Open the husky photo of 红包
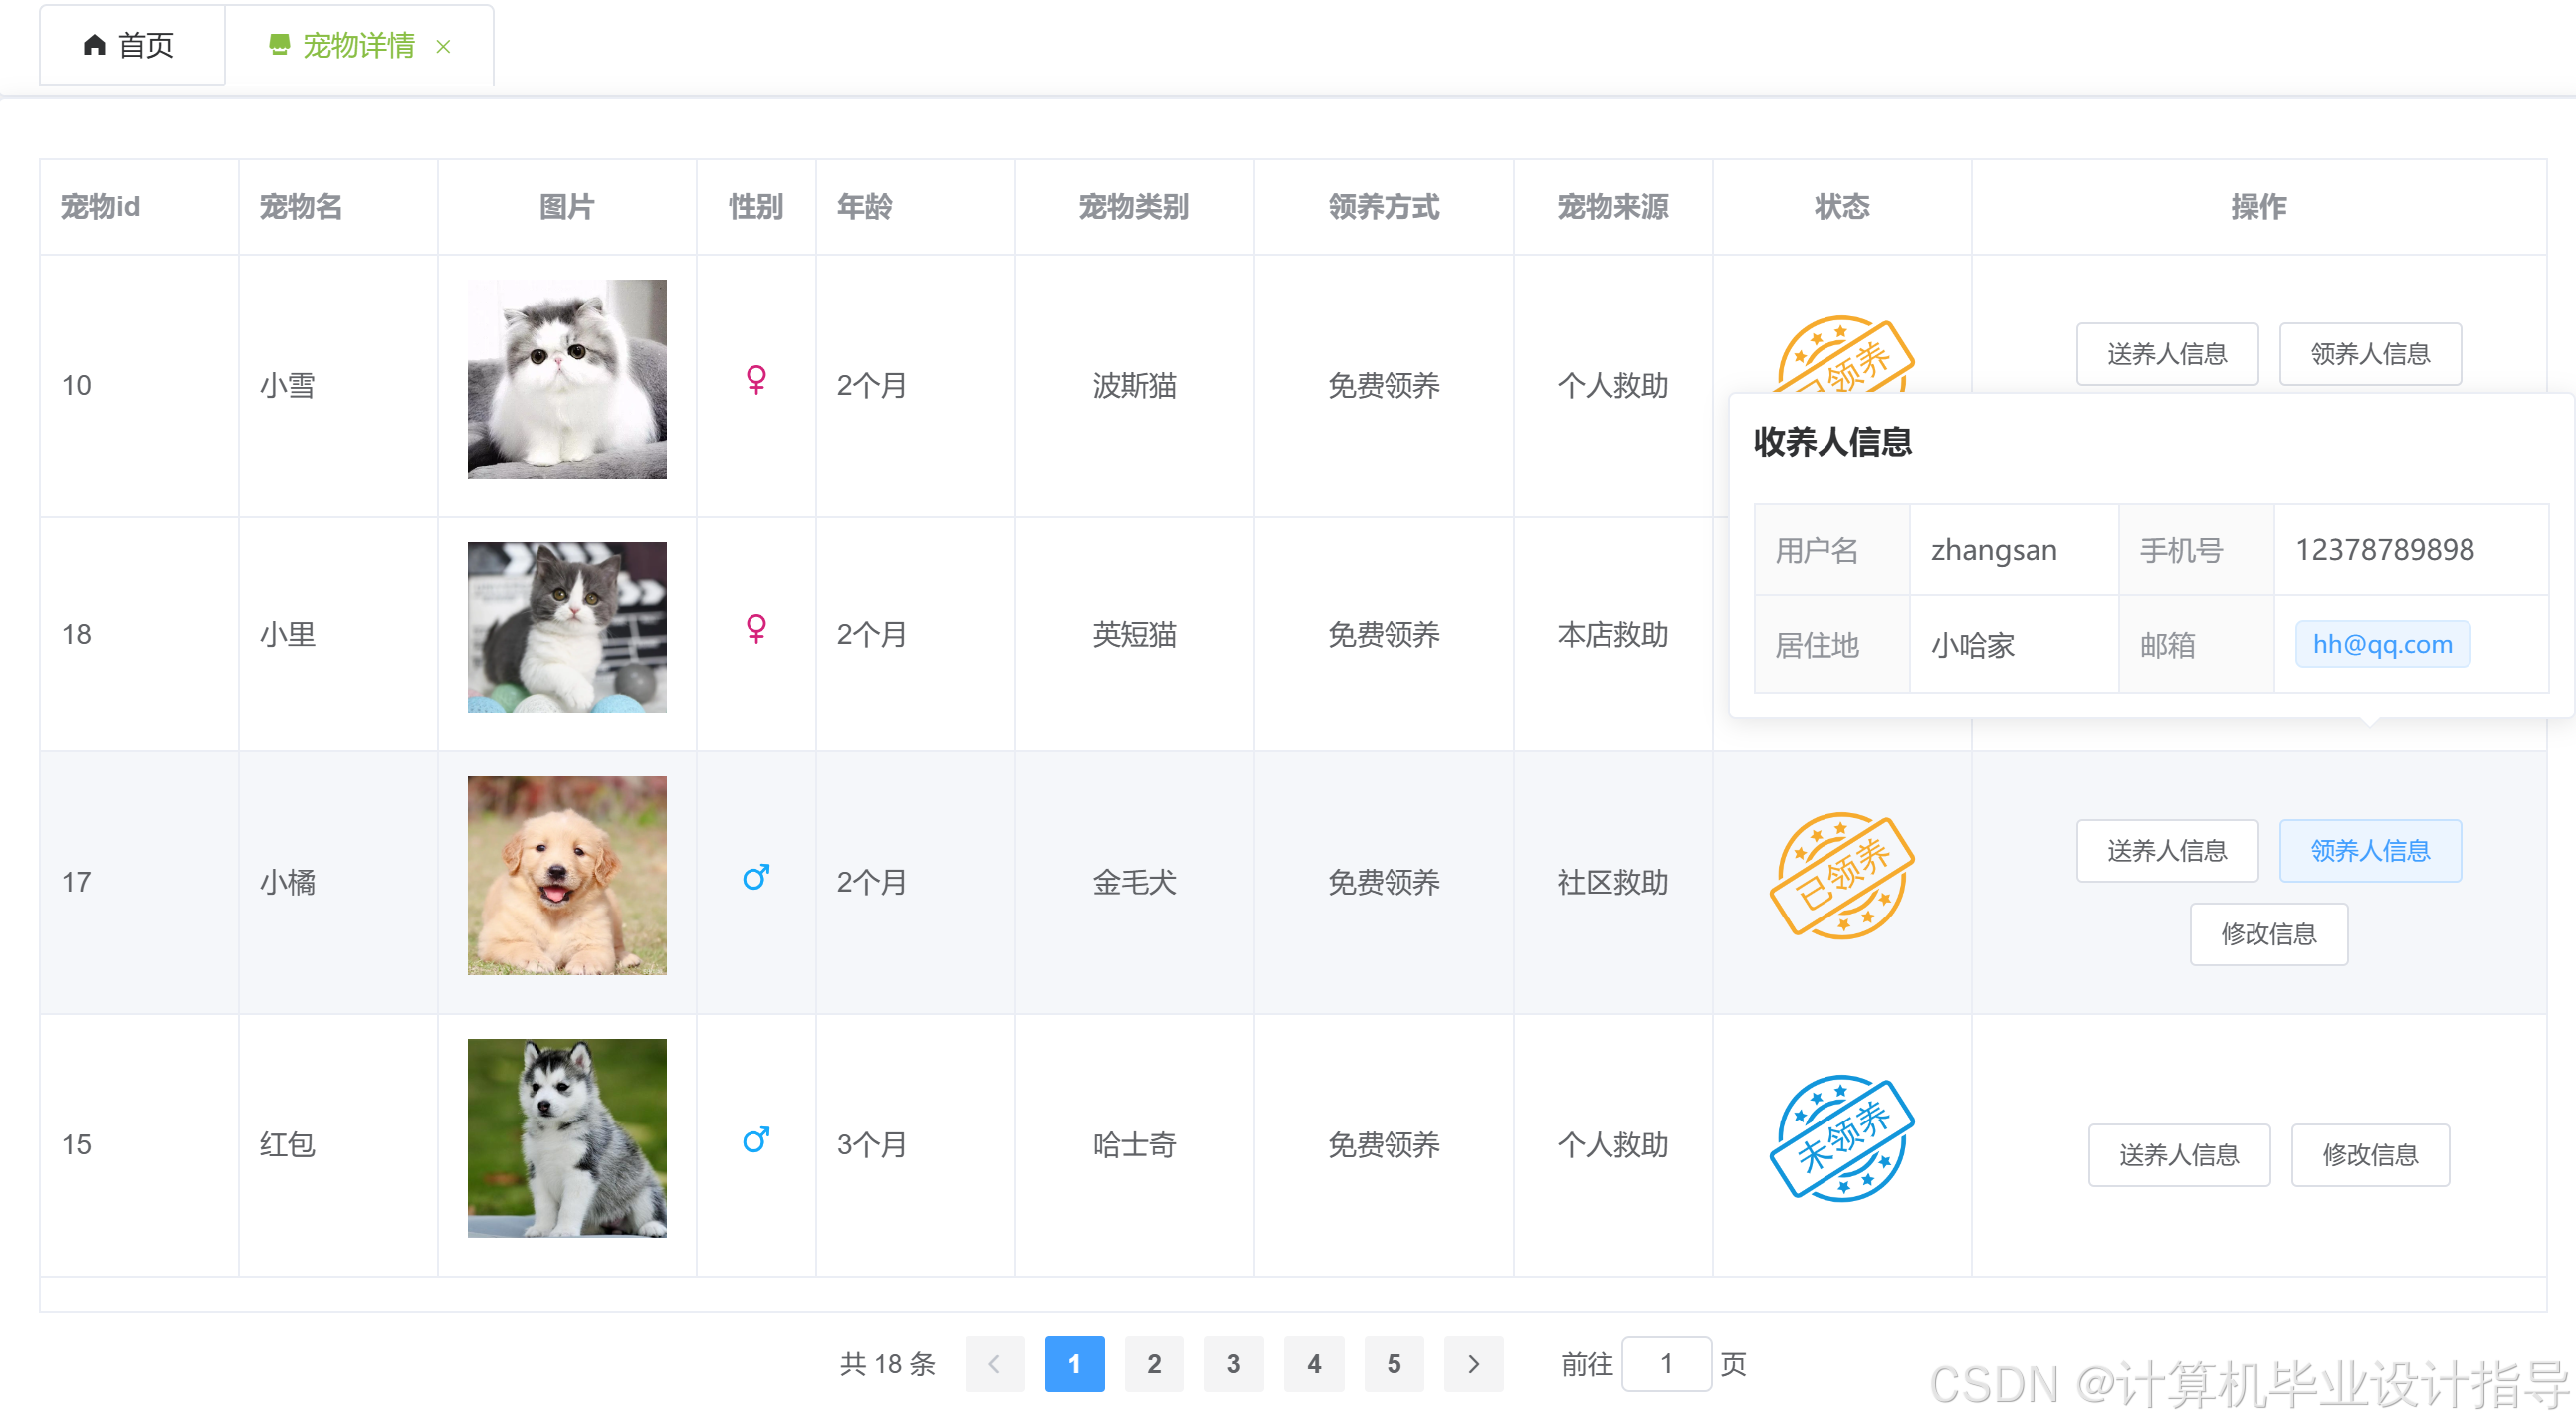 pyautogui.click(x=567, y=1139)
